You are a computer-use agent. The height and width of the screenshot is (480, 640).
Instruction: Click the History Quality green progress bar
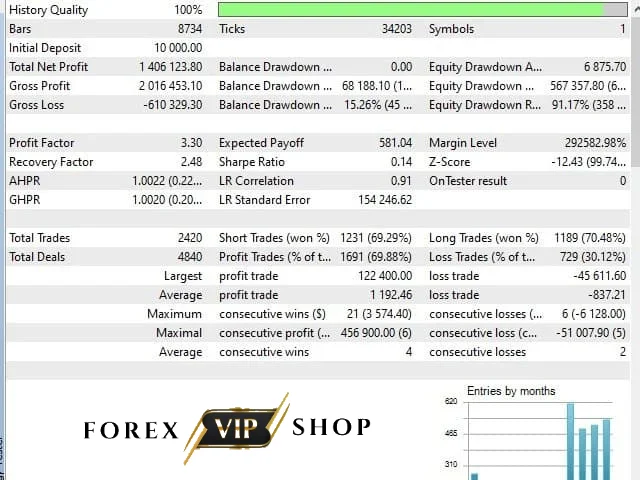[x=422, y=9]
